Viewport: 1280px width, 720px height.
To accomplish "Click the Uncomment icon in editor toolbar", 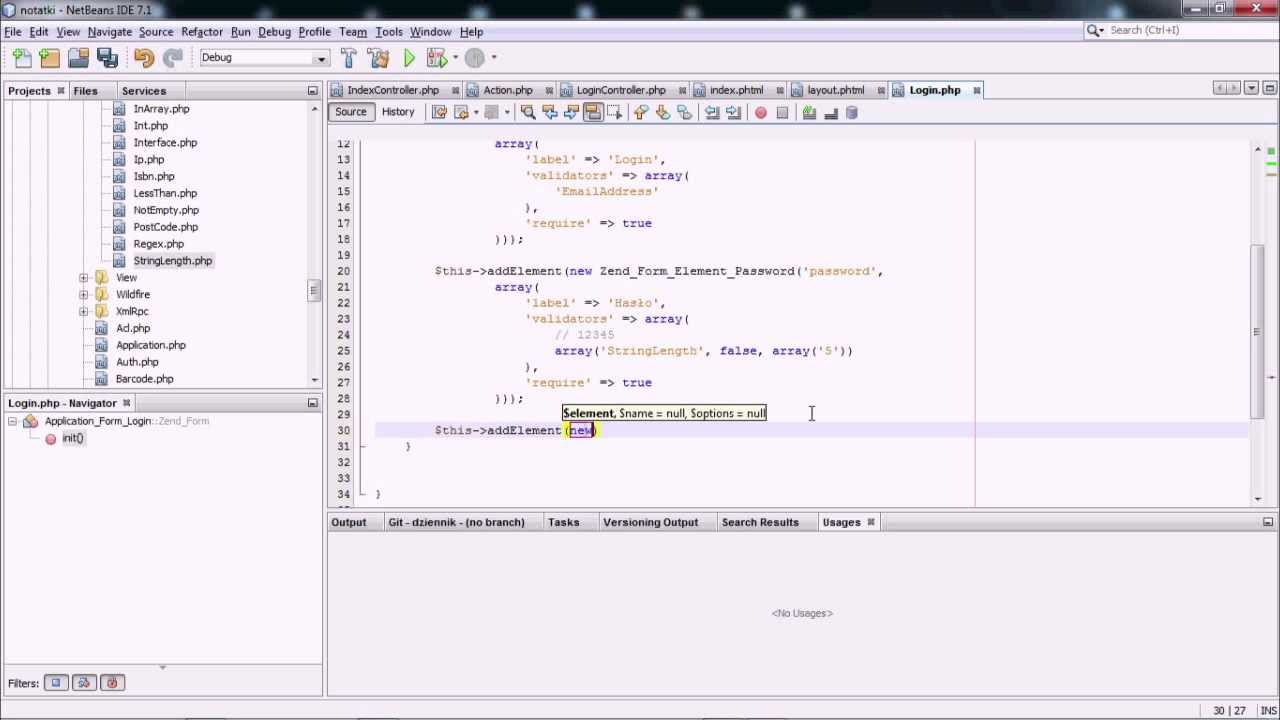I will (x=831, y=113).
